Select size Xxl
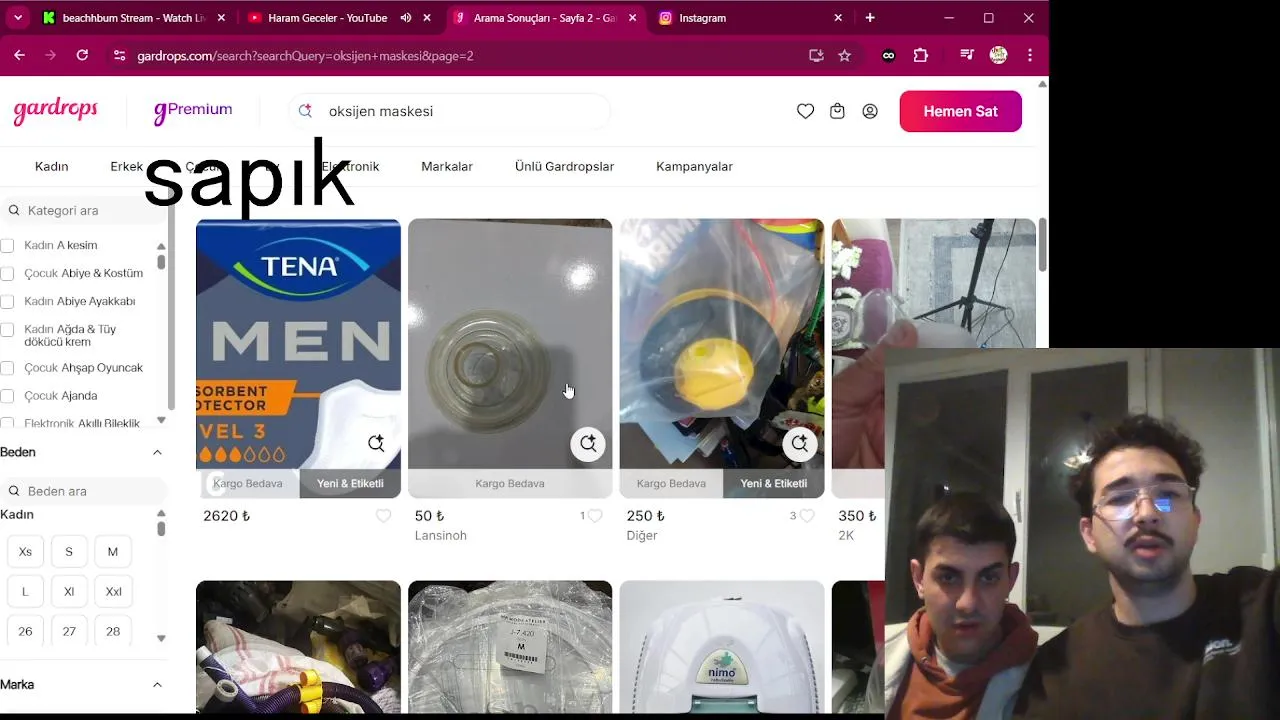1280x720 pixels. tap(113, 592)
